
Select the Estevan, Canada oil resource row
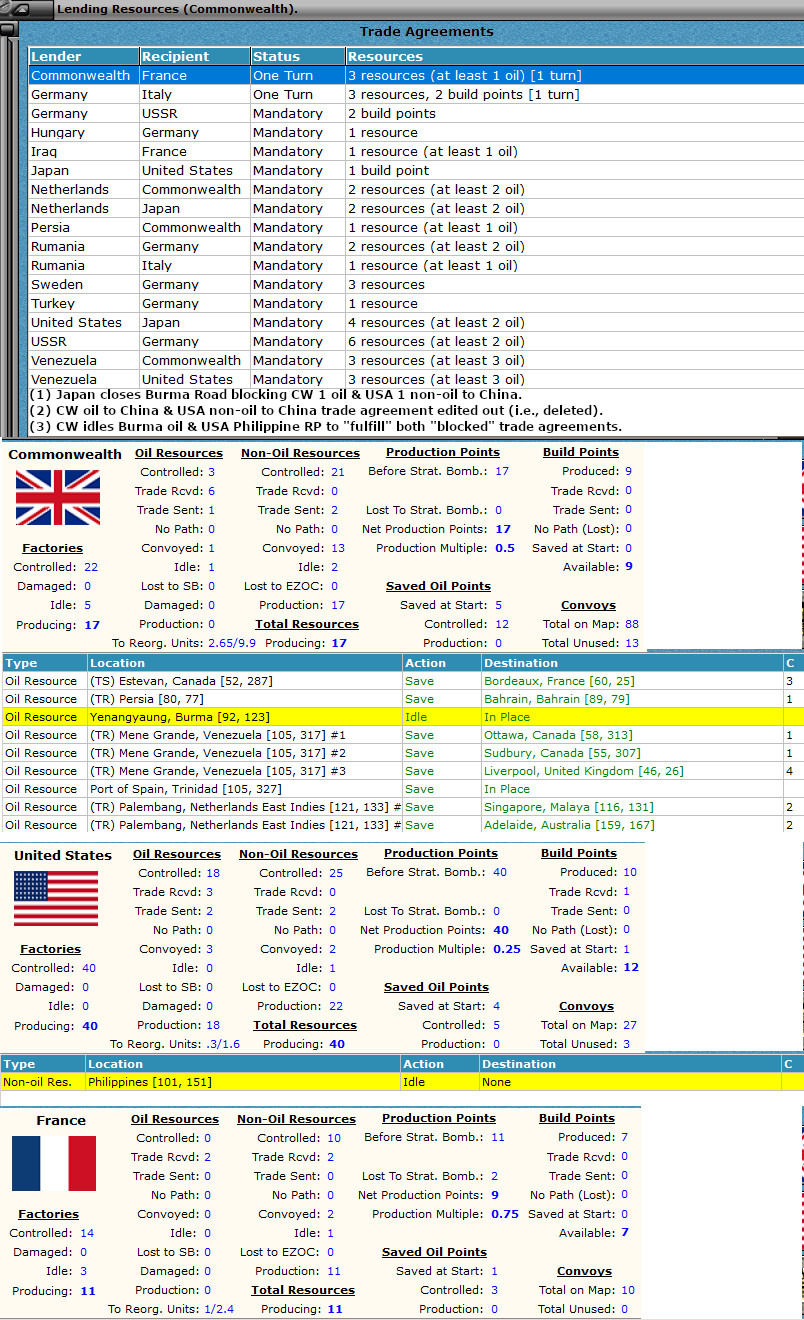click(402, 681)
